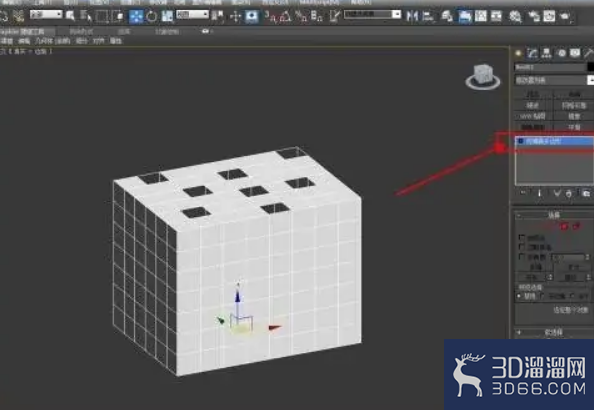This screenshot has height=410, width=594.
Task: Open the Curve Editor
Action: pos(481,16)
